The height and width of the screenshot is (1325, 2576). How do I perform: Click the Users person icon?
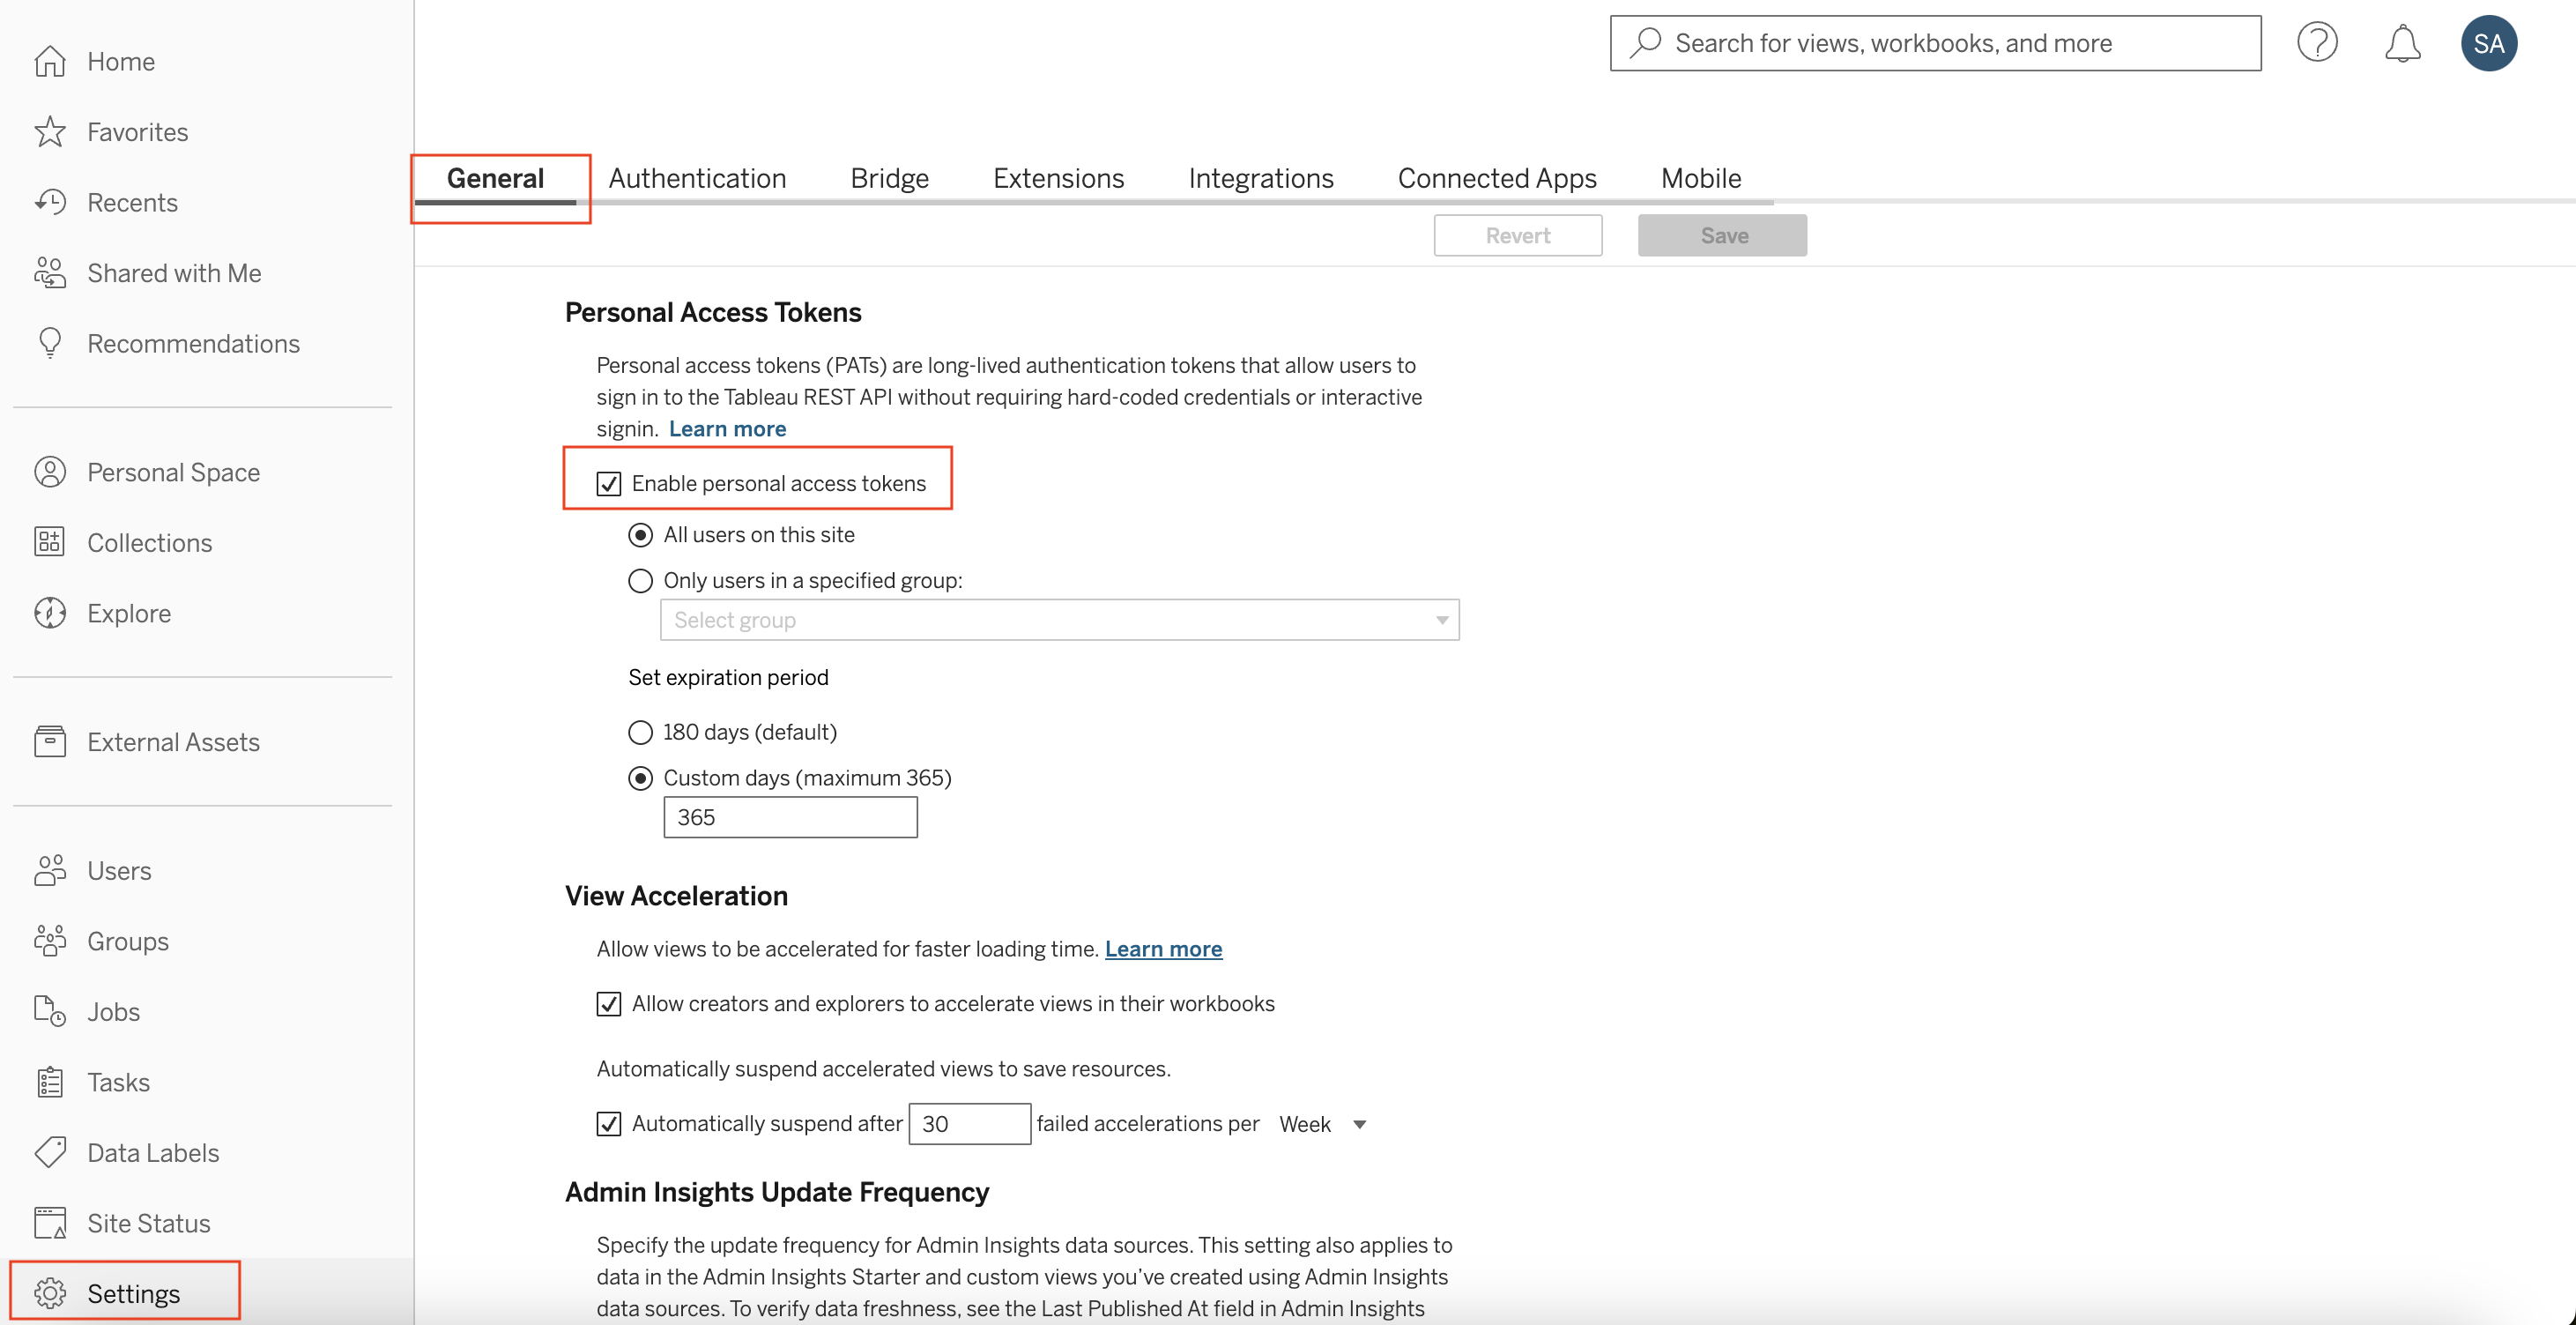pyautogui.click(x=46, y=870)
